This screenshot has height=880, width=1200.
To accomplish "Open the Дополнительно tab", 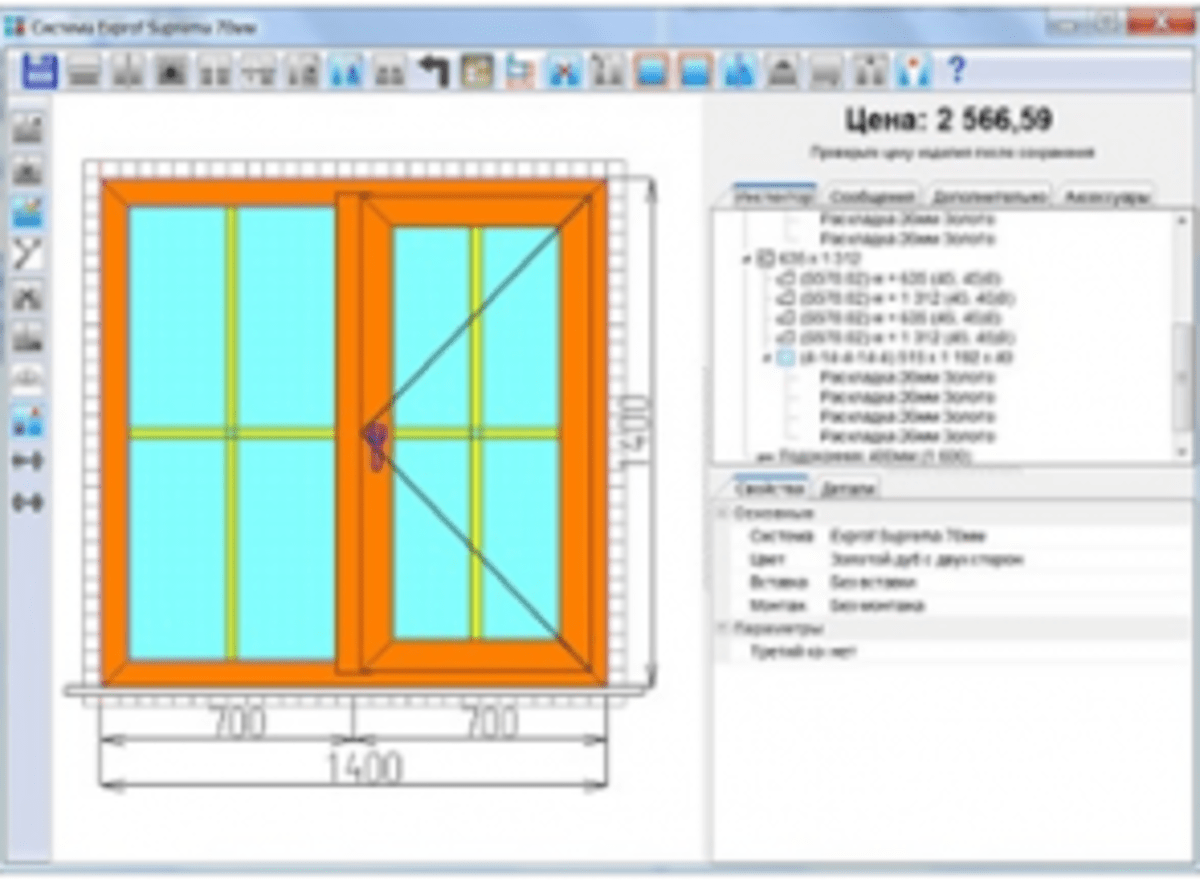I will [x=989, y=196].
